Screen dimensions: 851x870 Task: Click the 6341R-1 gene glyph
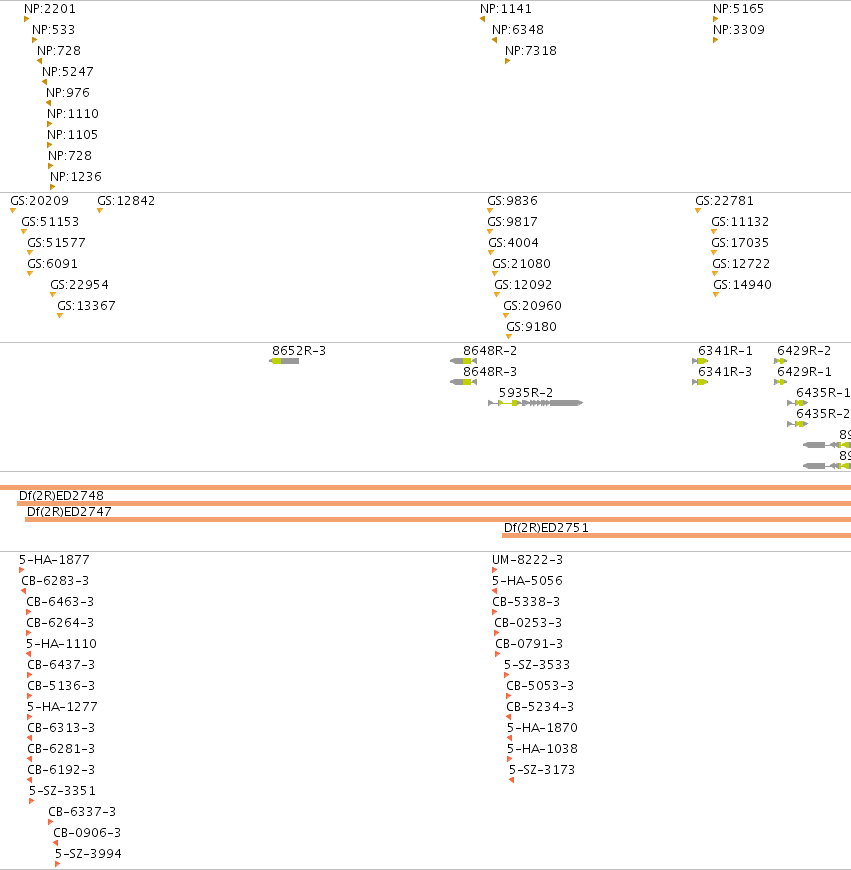click(x=700, y=361)
